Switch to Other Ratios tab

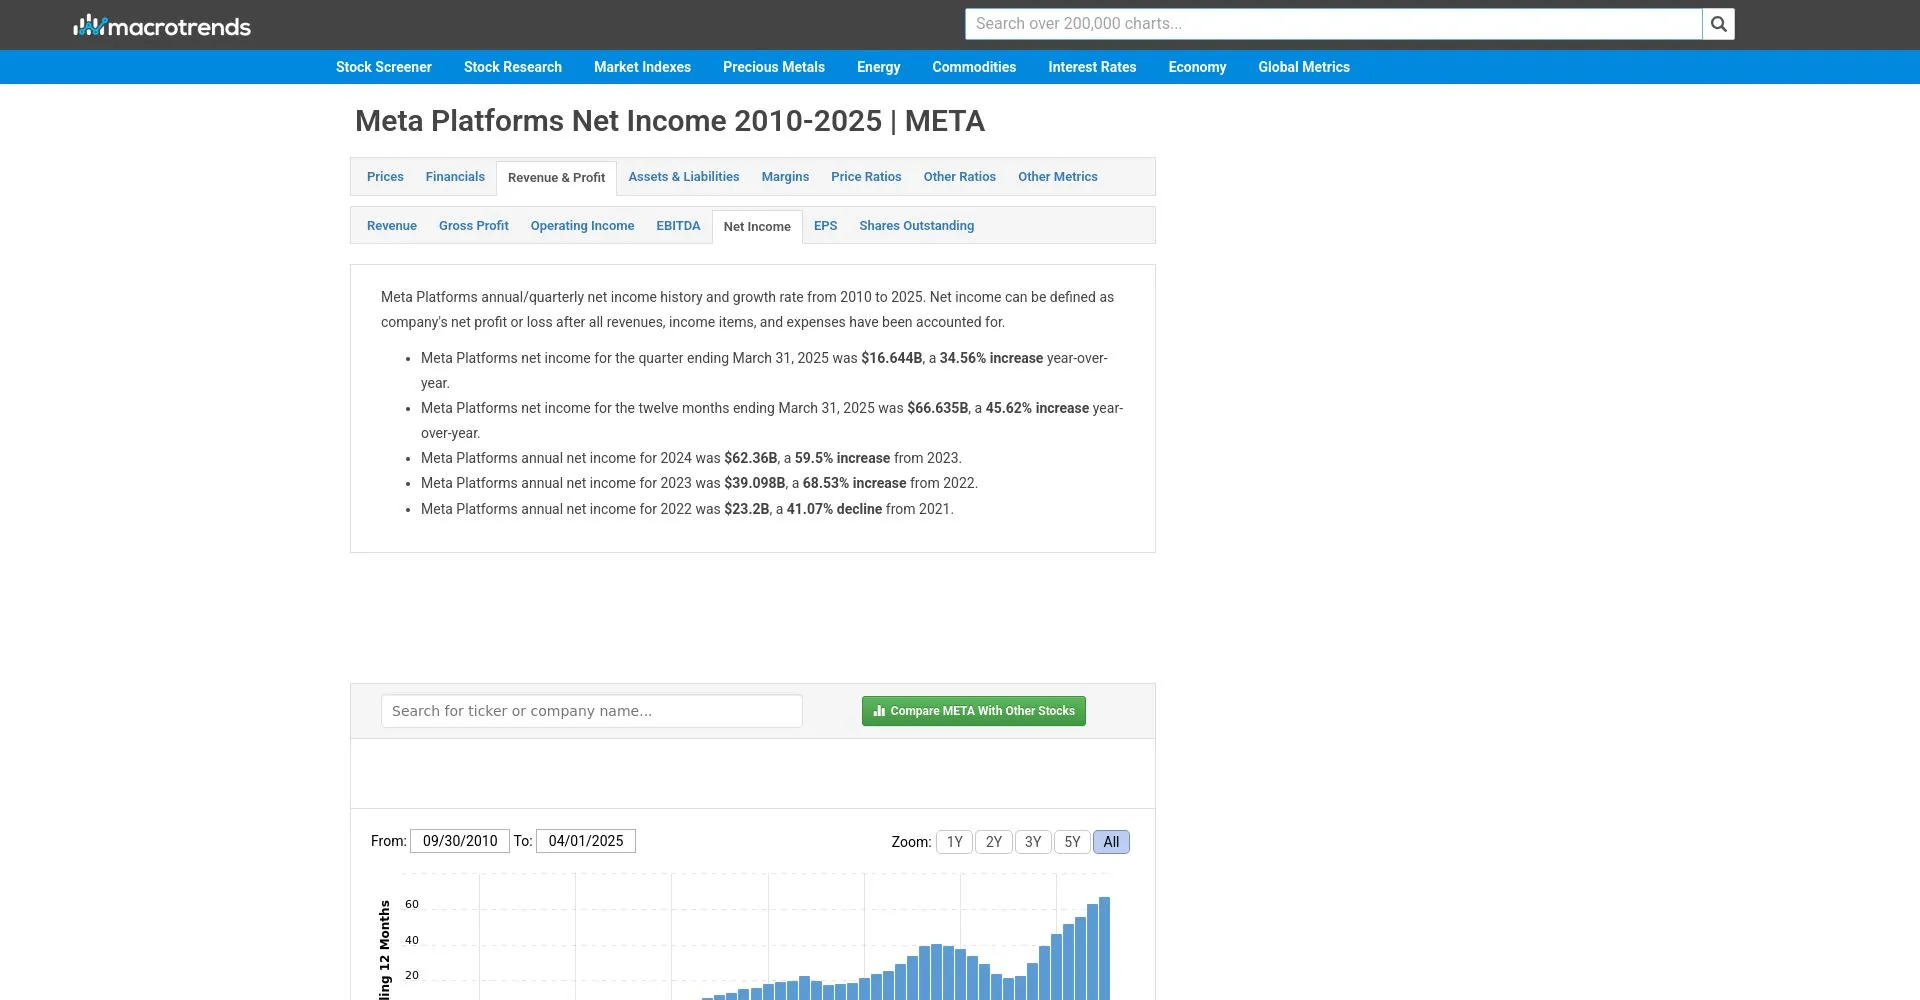point(960,177)
